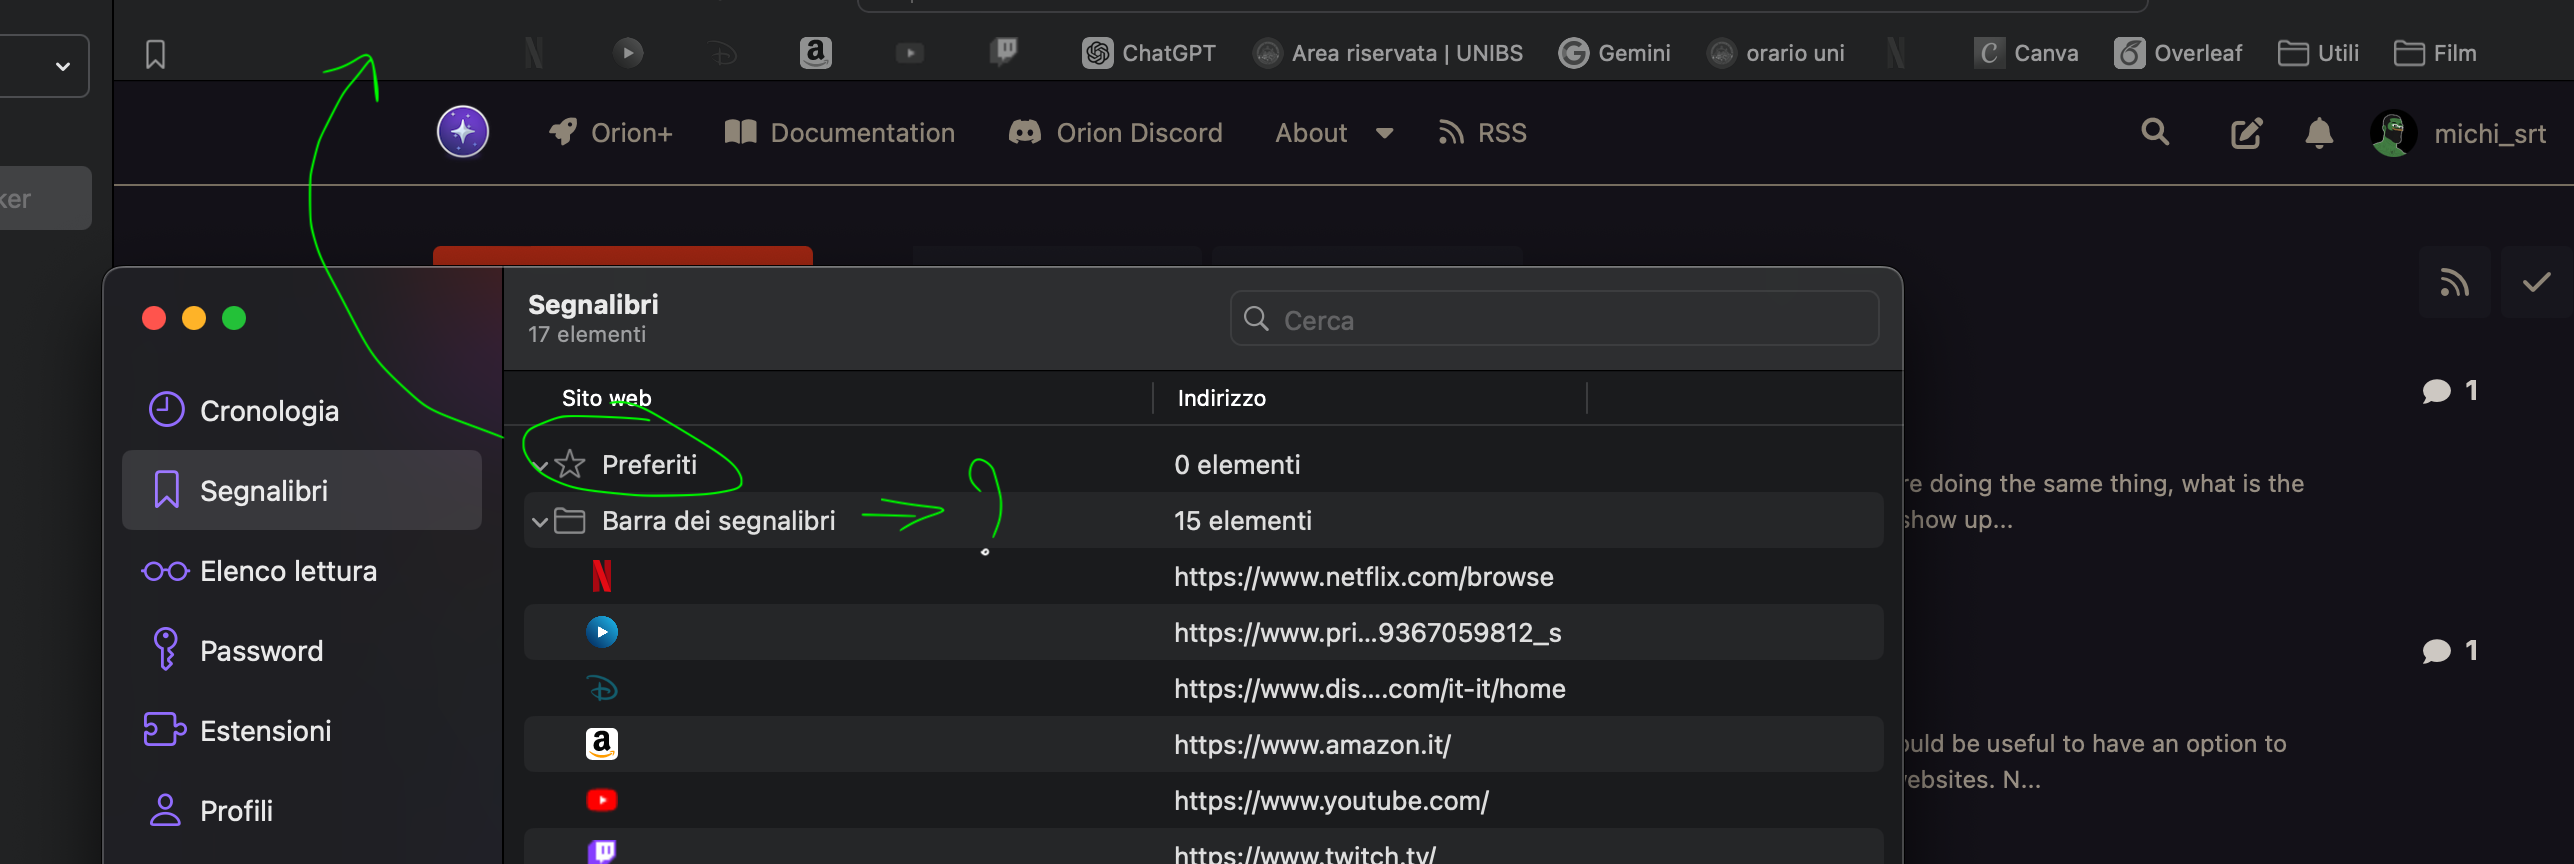Screen dimensions: 2574x864
Task: Open the Amazon bookmark in bookmarks bar
Action: [815, 52]
